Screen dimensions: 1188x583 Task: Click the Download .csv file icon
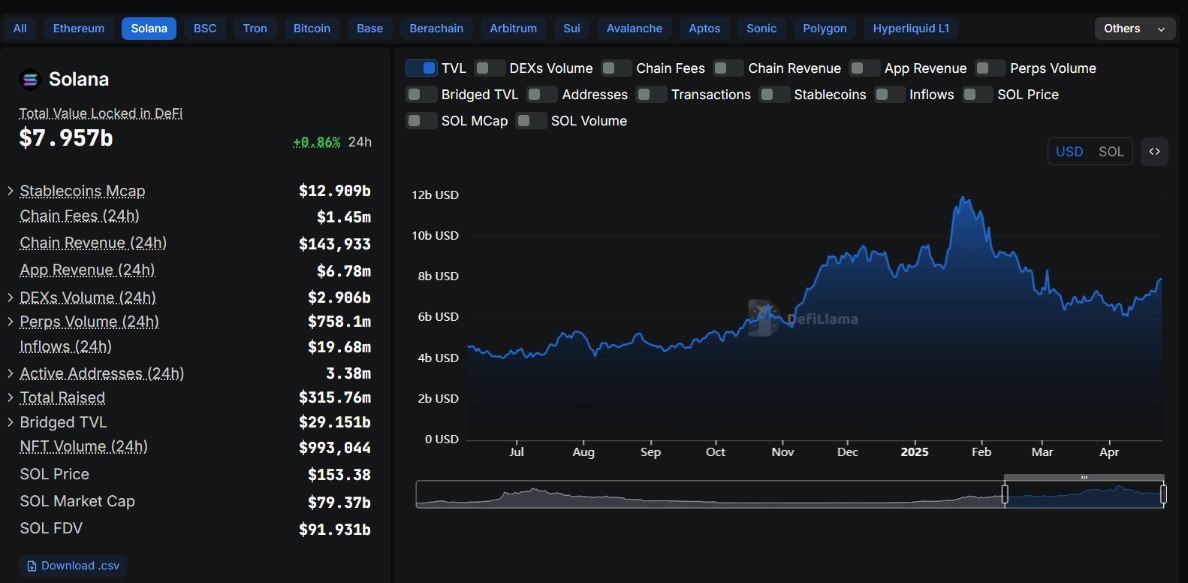coord(31,566)
